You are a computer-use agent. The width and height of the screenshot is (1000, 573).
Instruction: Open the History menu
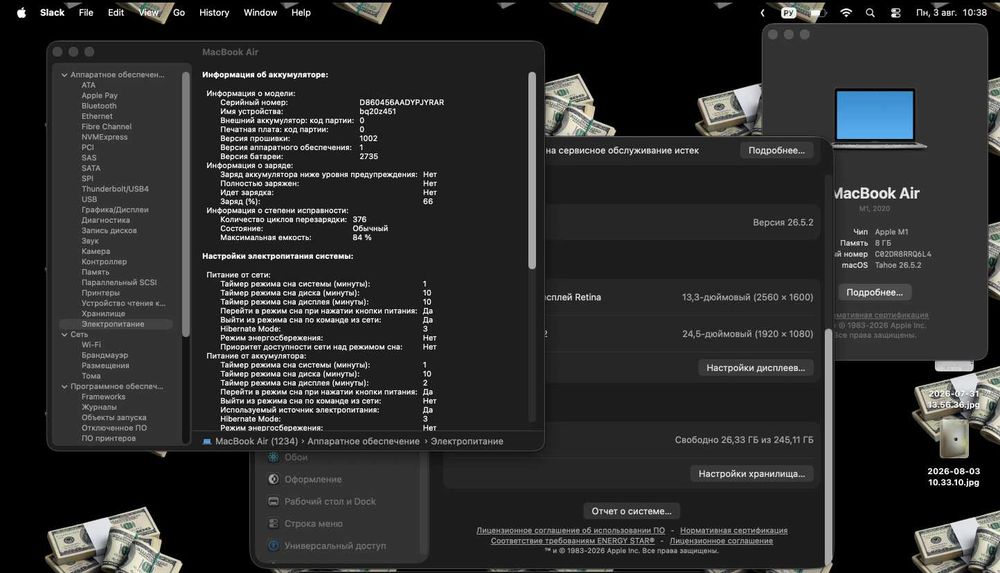(x=214, y=12)
